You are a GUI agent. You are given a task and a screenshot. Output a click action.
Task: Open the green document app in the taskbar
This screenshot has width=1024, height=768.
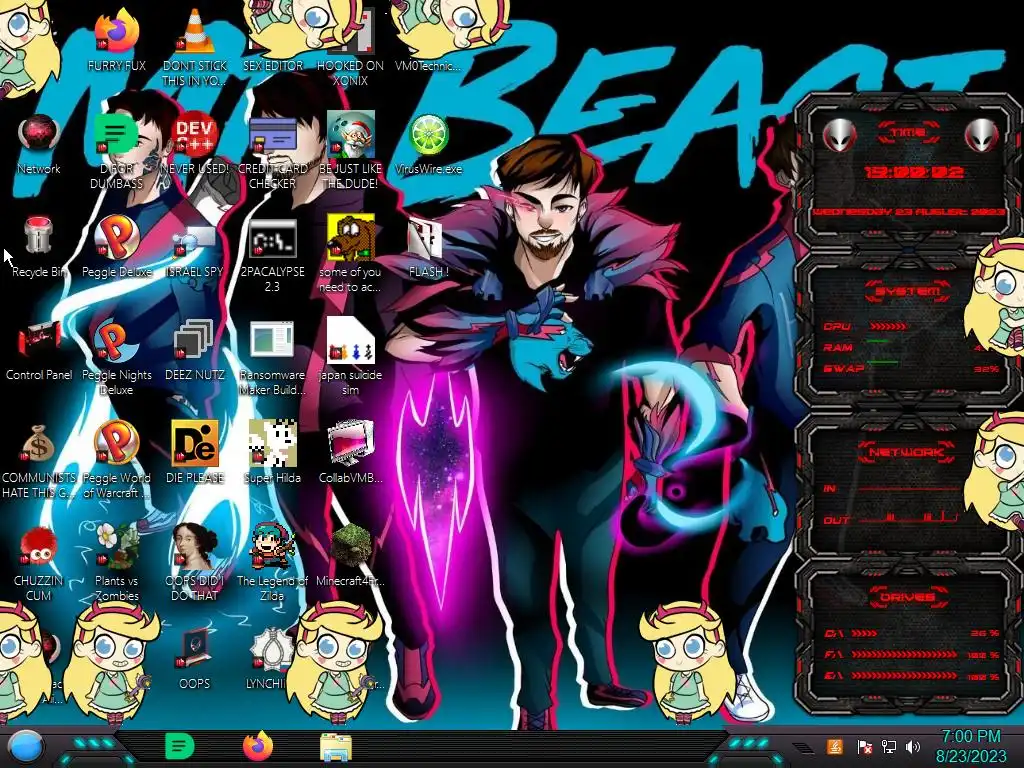pyautogui.click(x=179, y=746)
